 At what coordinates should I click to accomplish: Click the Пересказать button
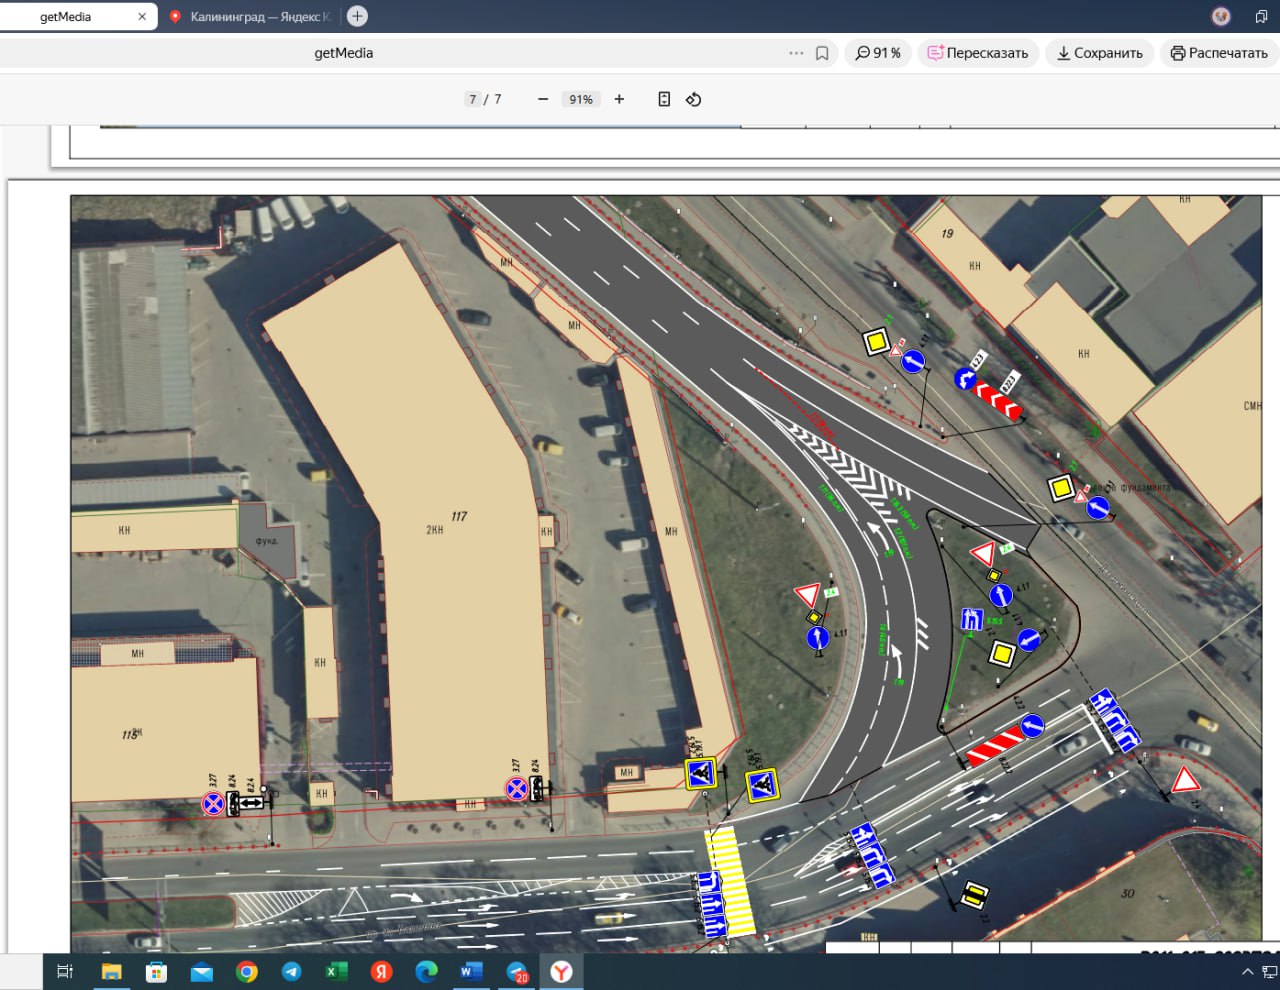coord(977,53)
